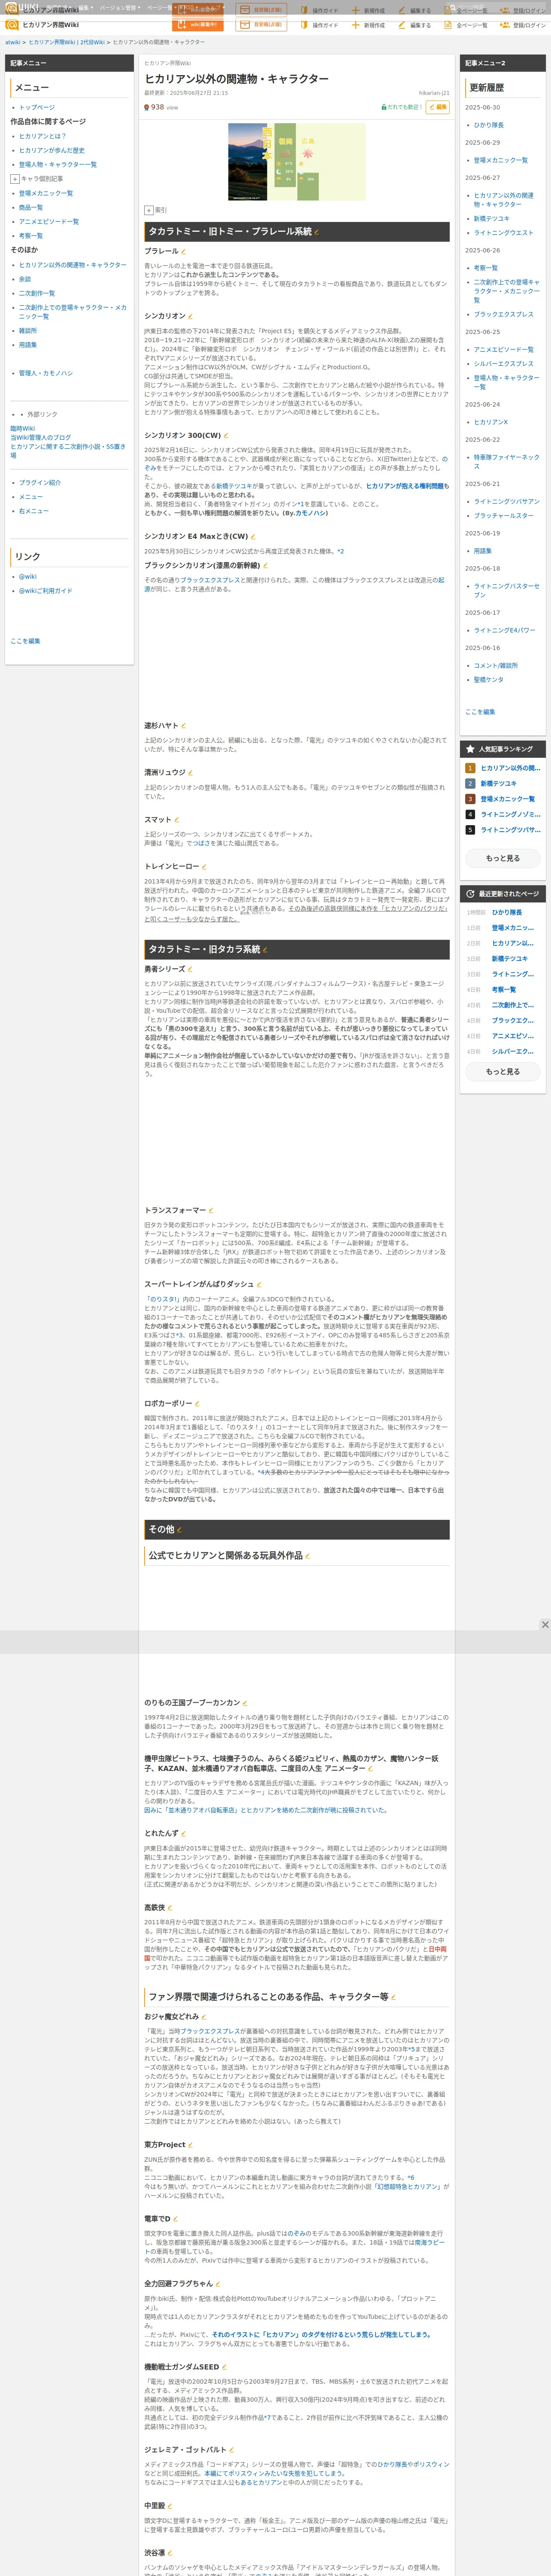Expand the キャラ個別記事 plus toggle
This screenshot has width=551, height=2576.
pyautogui.click(x=15, y=179)
